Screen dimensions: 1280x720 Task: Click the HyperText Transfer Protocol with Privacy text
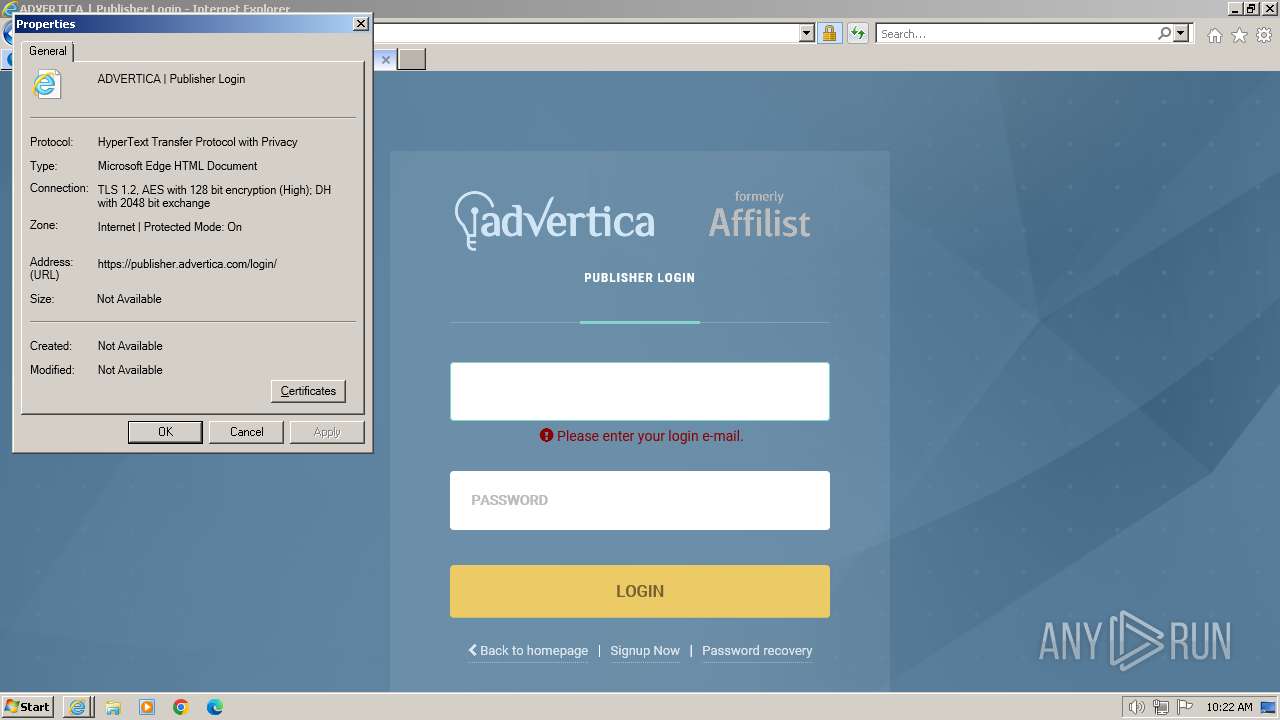(x=197, y=142)
